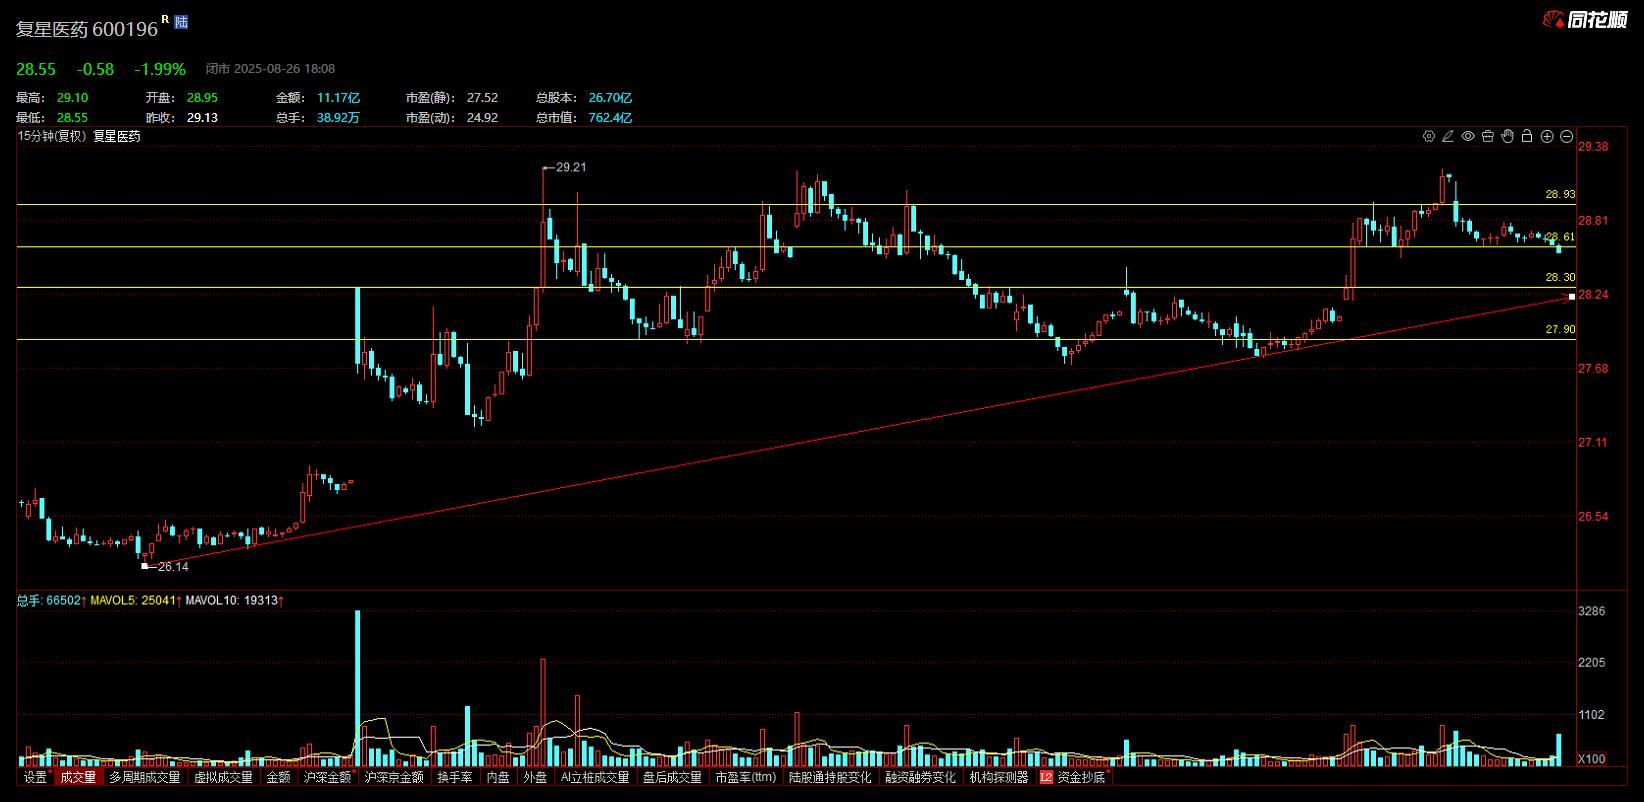Viewport: 1644px width, 802px height.
Task: Select the drawing pen tool icon
Action: tap(1448, 137)
